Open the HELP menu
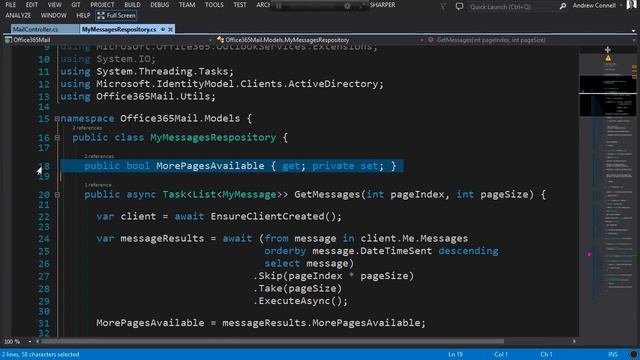The width and height of the screenshot is (640, 360). pos(83,16)
